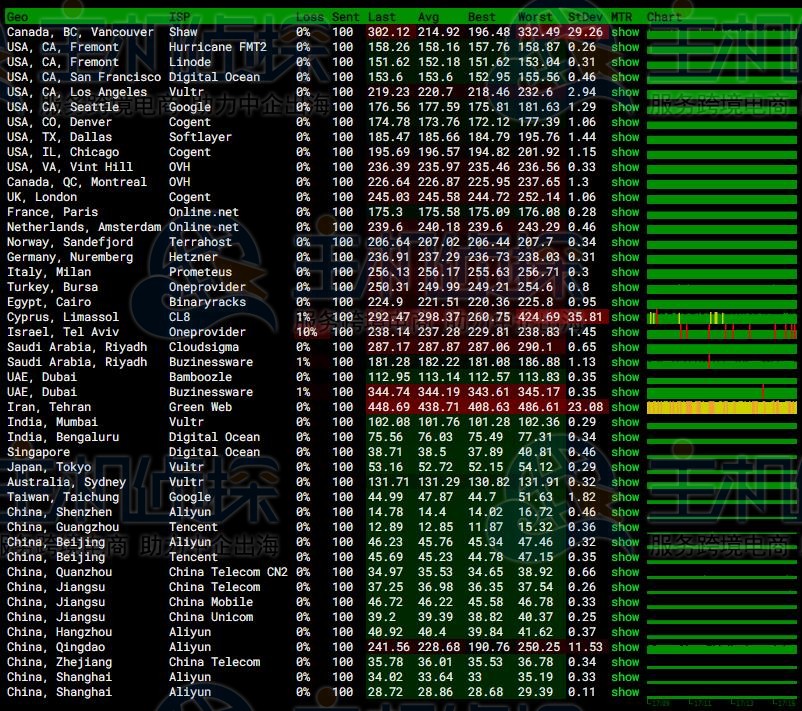This screenshot has width=802, height=711.
Task: Open MTR show for Los Angeles Vultr
Action: [x=625, y=92]
